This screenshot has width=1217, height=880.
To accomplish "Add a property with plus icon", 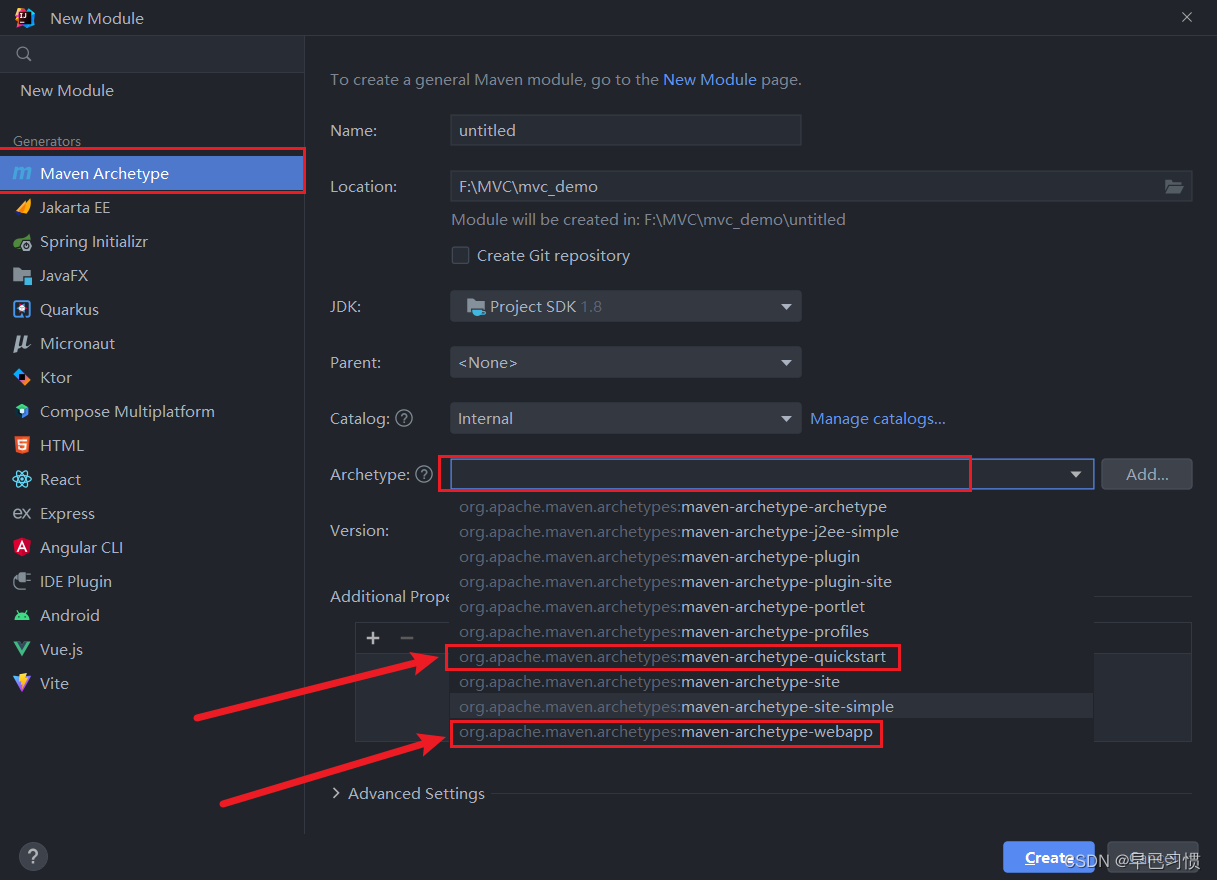I will point(373,638).
